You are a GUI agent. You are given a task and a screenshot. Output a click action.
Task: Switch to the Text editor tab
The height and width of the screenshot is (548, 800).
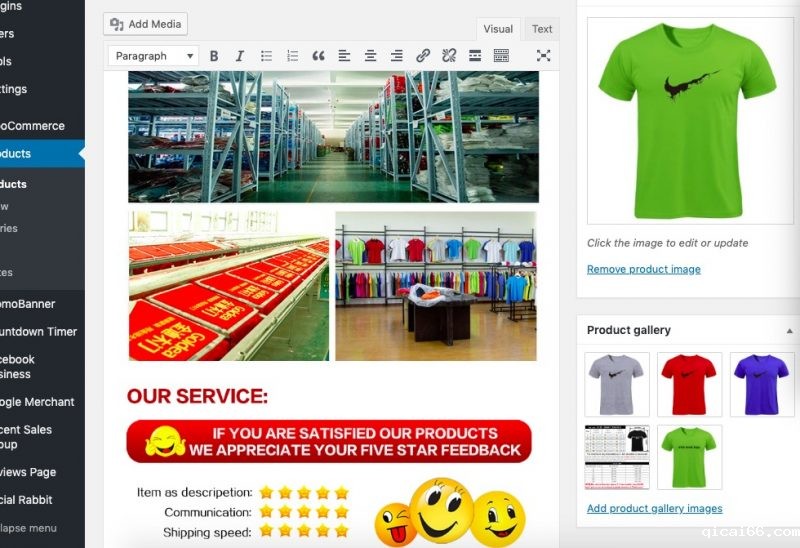tap(542, 29)
